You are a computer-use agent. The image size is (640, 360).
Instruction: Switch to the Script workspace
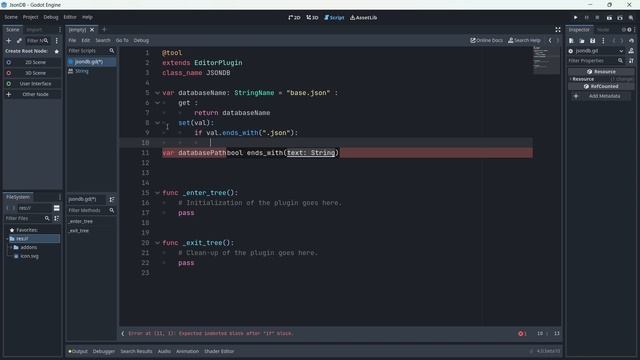[x=334, y=18]
